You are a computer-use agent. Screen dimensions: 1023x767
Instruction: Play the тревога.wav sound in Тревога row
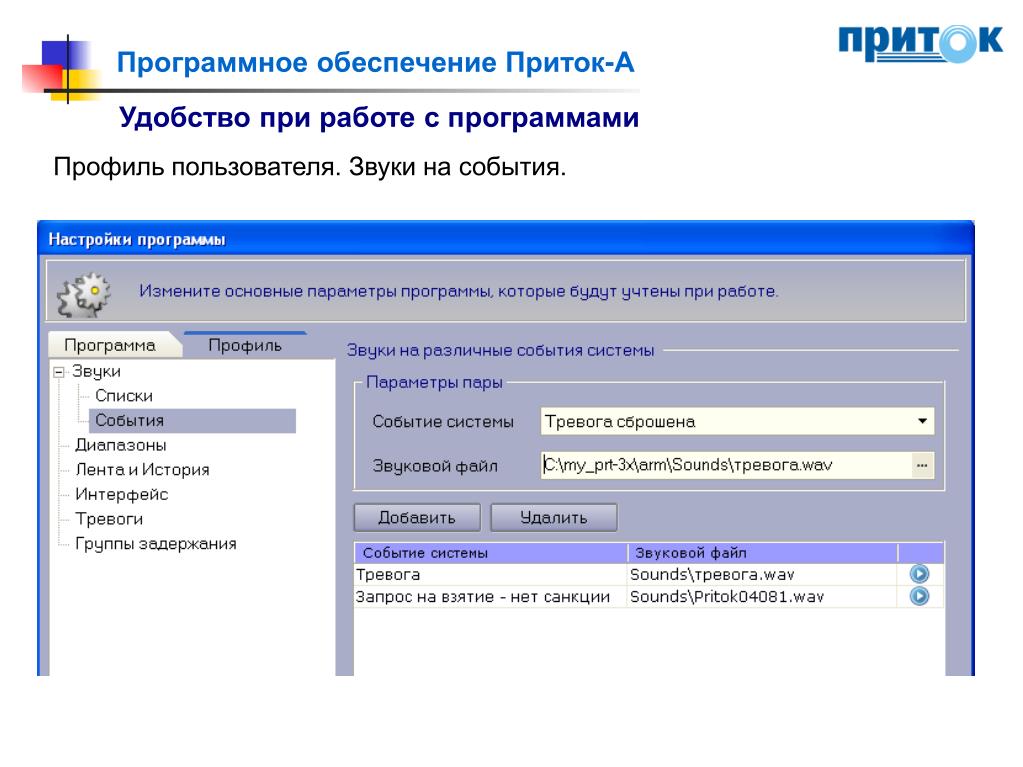(x=919, y=574)
